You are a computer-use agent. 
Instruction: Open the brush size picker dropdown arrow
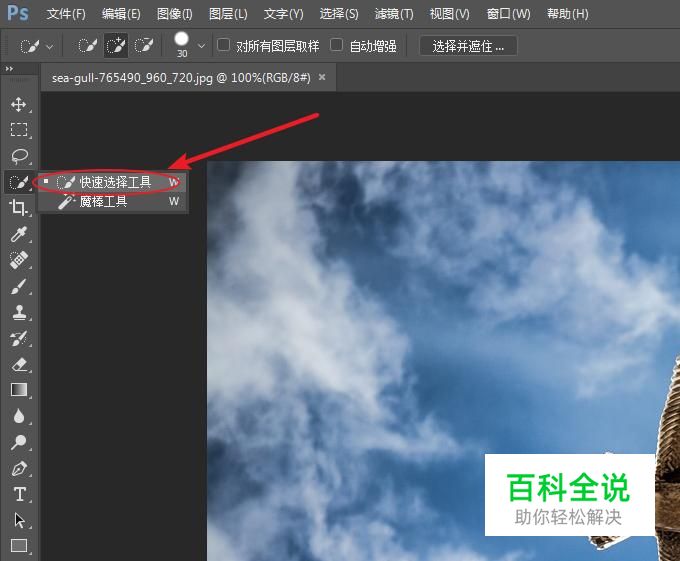tap(201, 46)
